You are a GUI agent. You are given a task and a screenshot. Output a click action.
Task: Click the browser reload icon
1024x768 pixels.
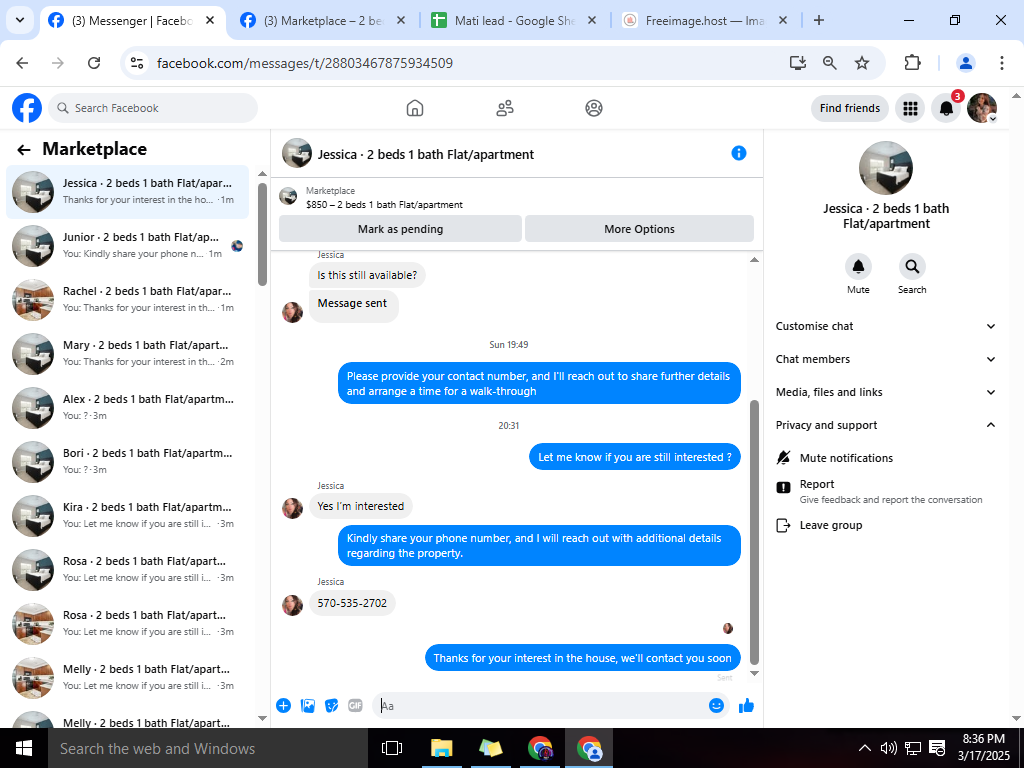coord(94,63)
